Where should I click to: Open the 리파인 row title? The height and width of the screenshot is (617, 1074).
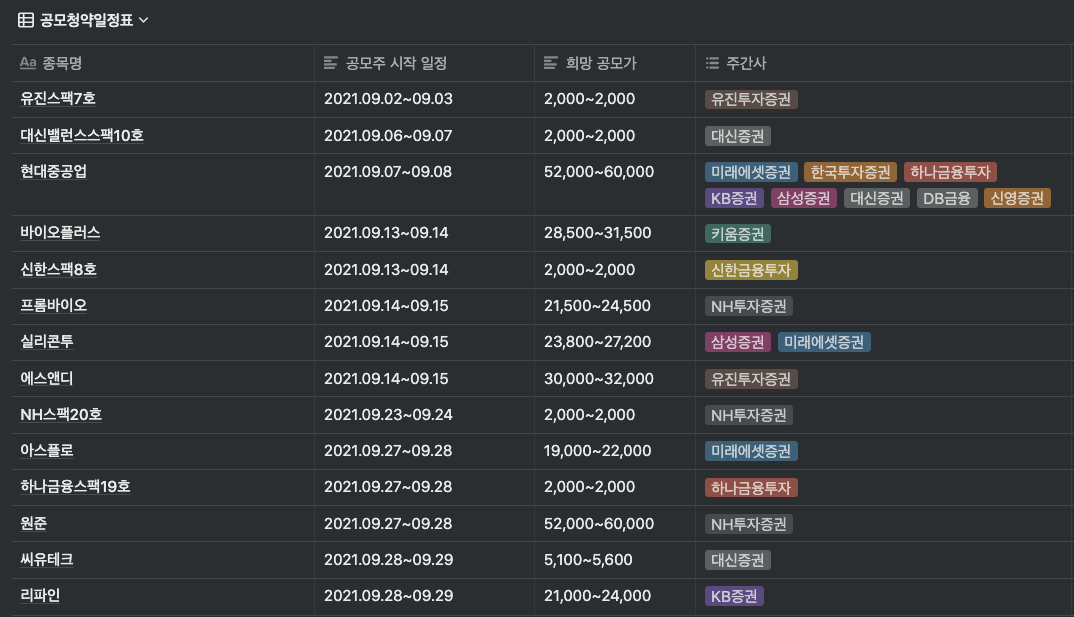coord(40,595)
